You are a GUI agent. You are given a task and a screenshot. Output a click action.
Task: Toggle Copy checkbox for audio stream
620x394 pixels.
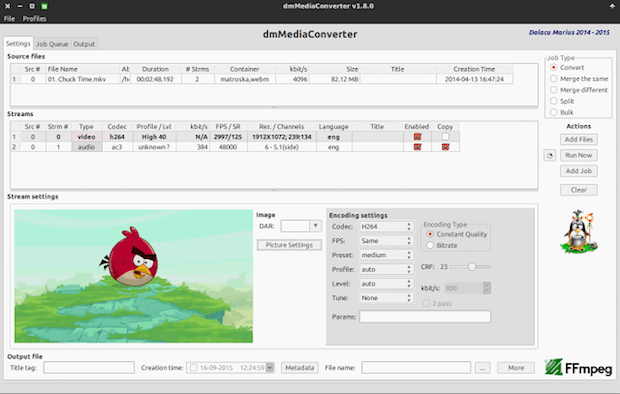click(x=445, y=147)
